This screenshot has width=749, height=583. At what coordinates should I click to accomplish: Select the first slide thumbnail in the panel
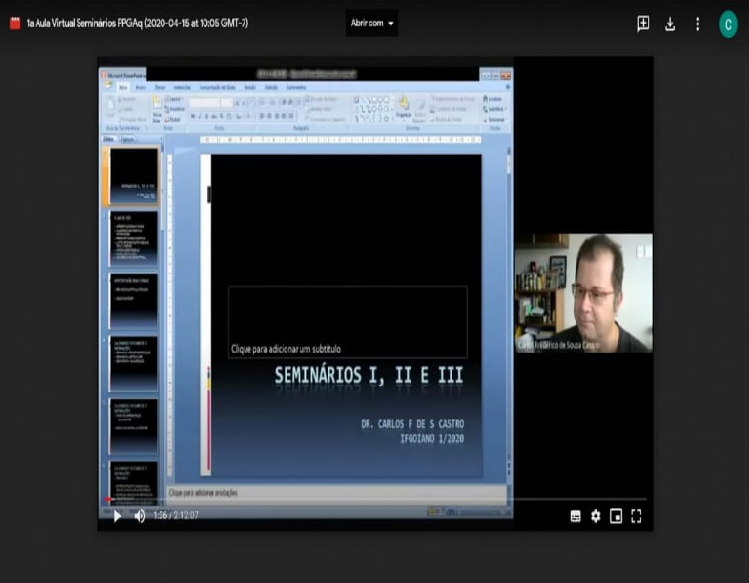pos(133,176)
